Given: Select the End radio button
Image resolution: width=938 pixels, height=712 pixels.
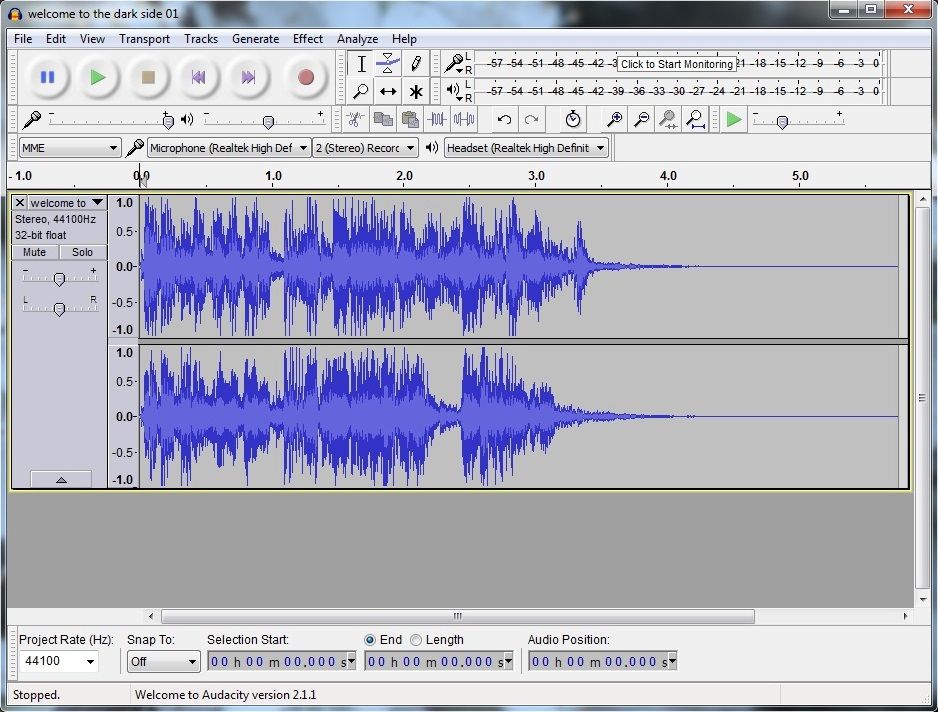Looking at the screenshot, I should pos(370,640).
